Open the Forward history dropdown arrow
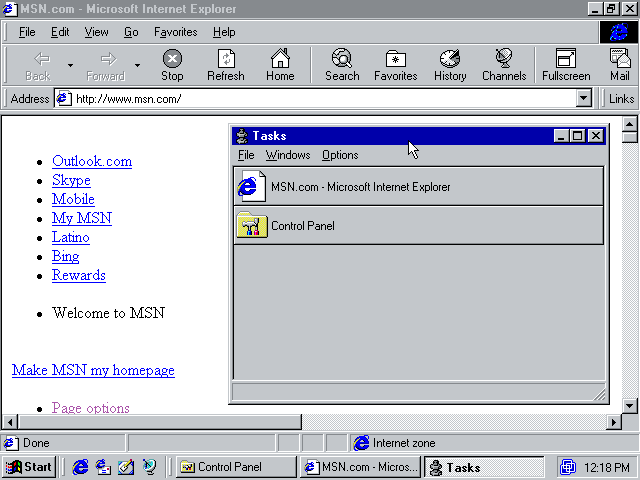 tap(138, 65)
